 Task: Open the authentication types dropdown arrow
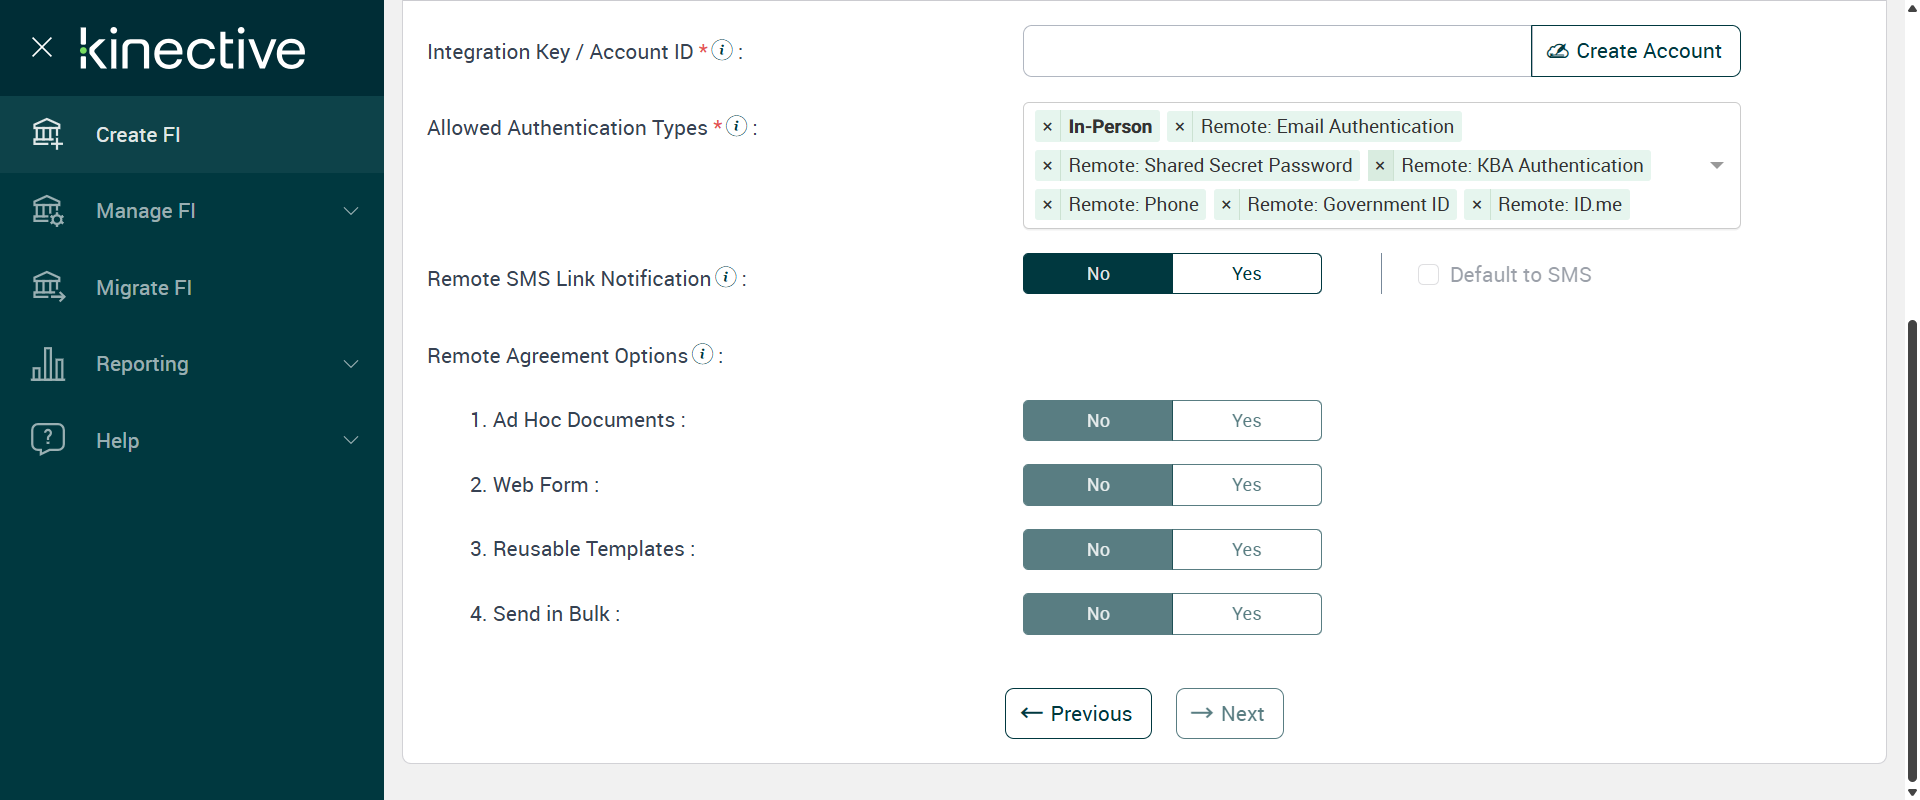click(x=1717, y=165)
